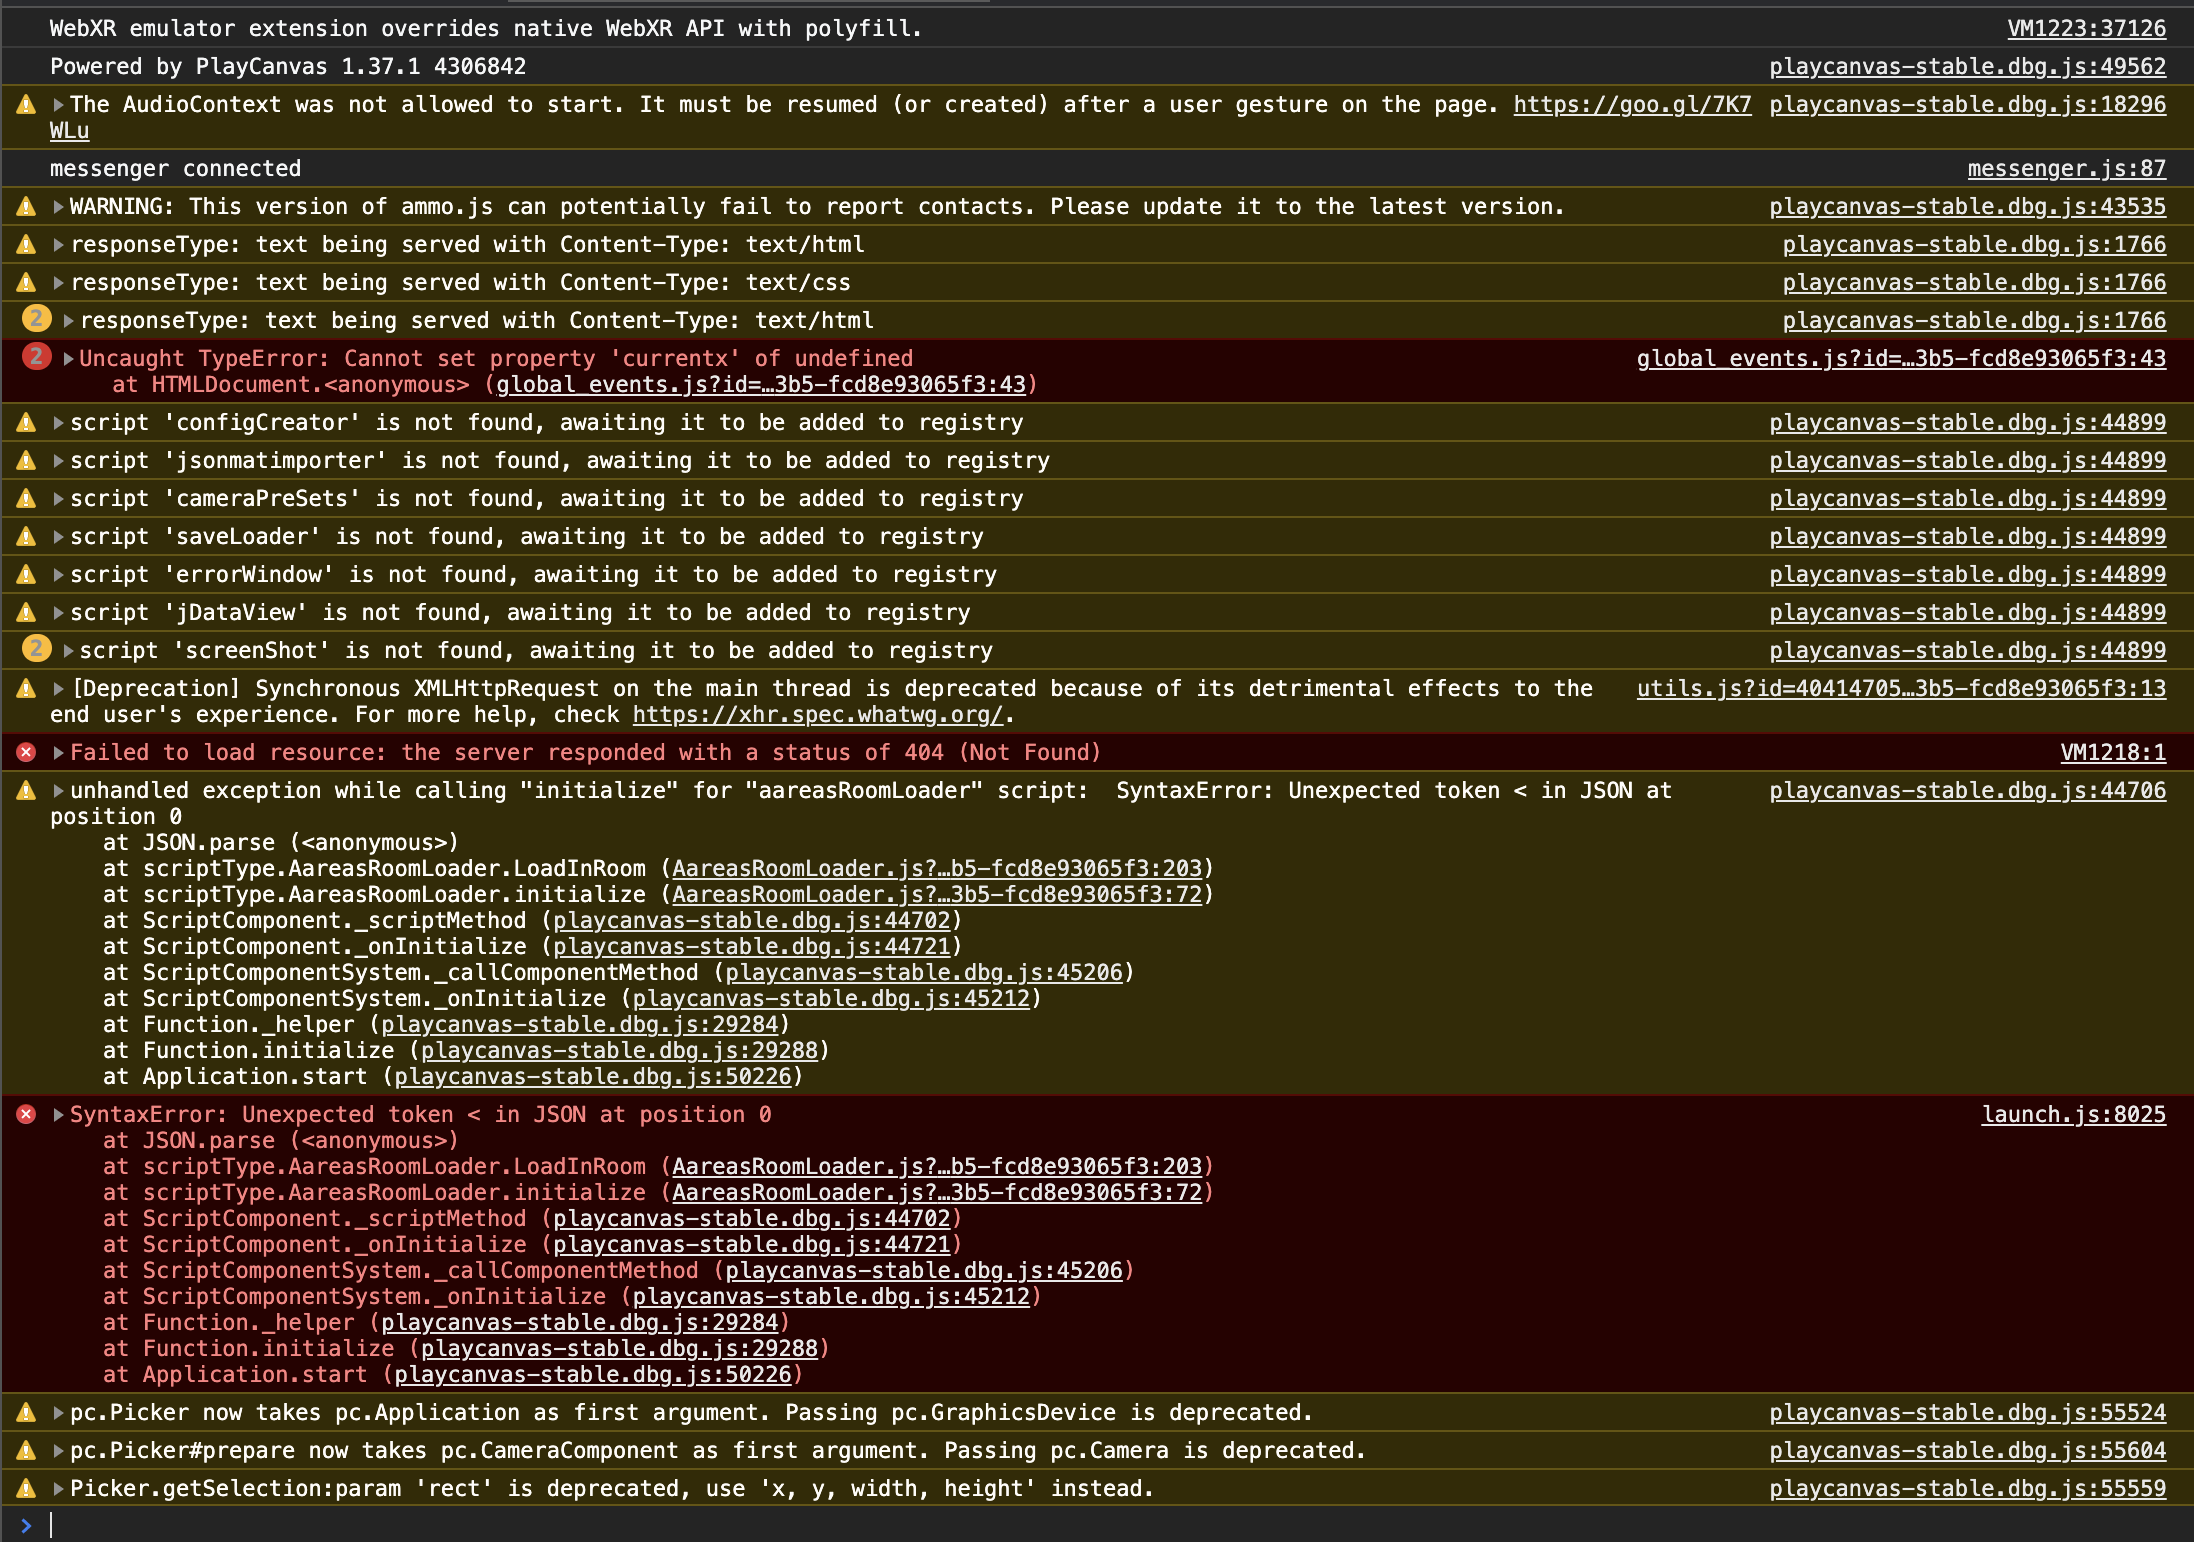Expand Failed to load resource error
This screenshot has height=1542, width=2194.
tap(59, 753)
